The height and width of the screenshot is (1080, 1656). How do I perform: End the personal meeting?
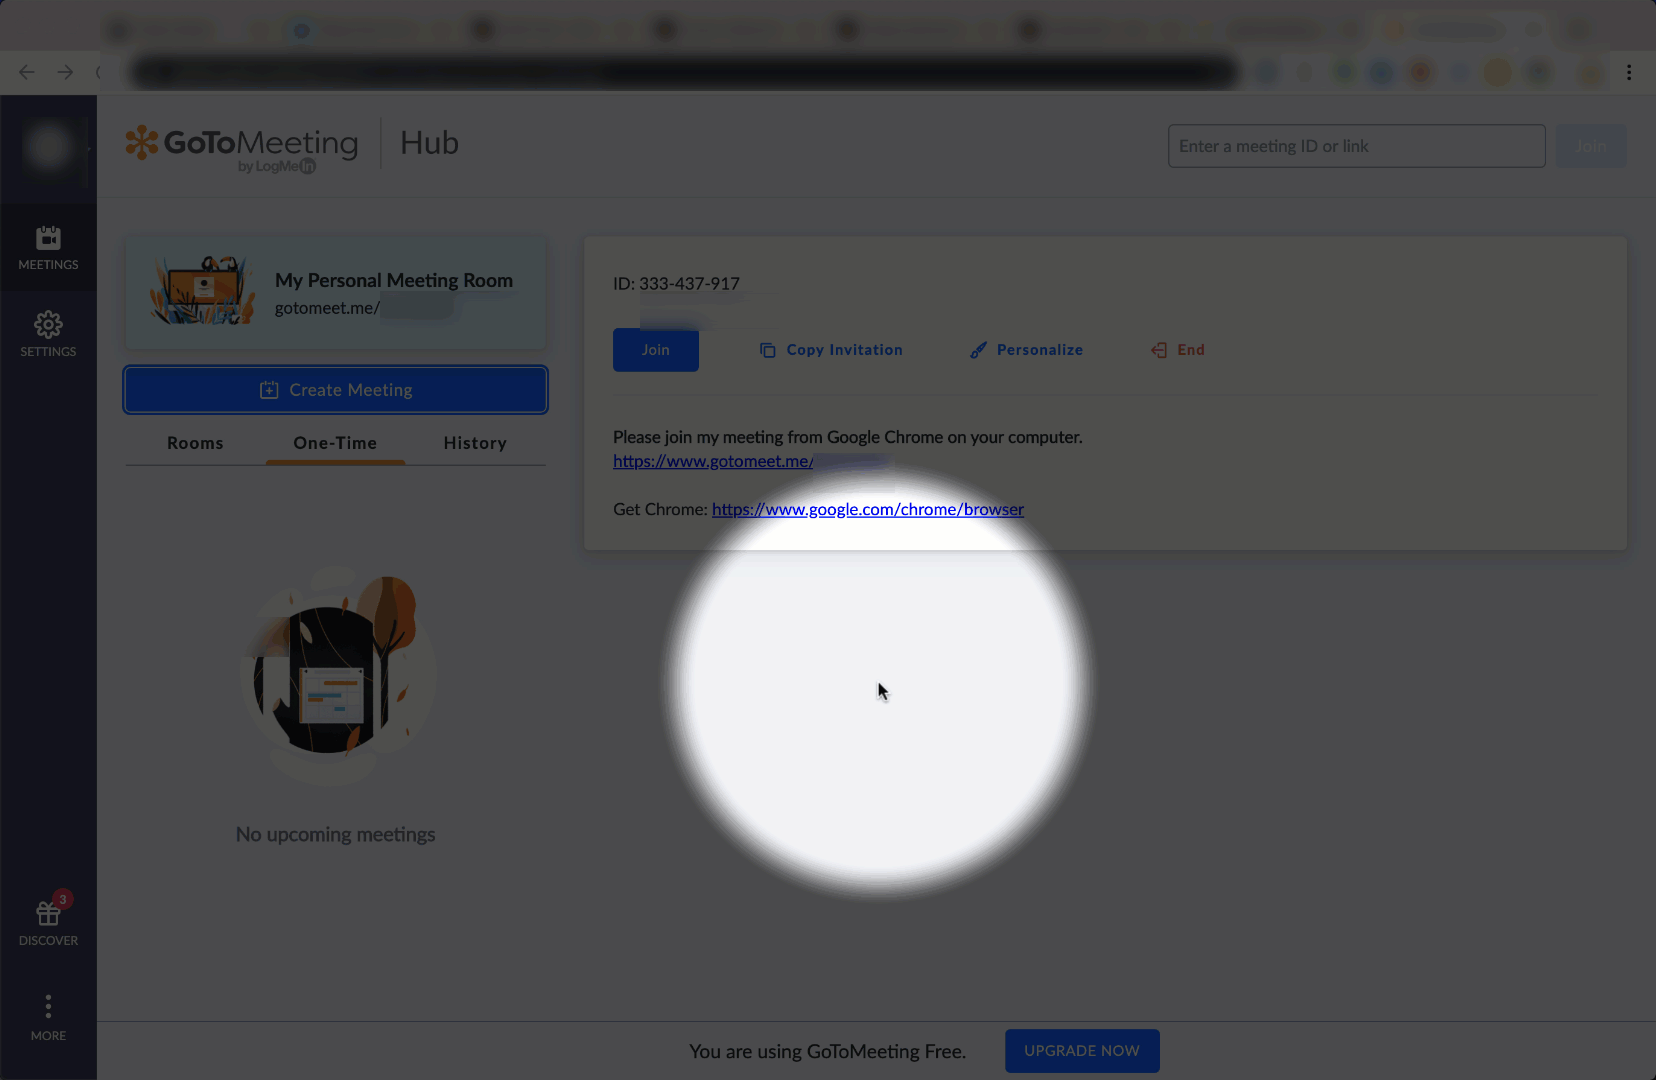[x=1178, y=350]
